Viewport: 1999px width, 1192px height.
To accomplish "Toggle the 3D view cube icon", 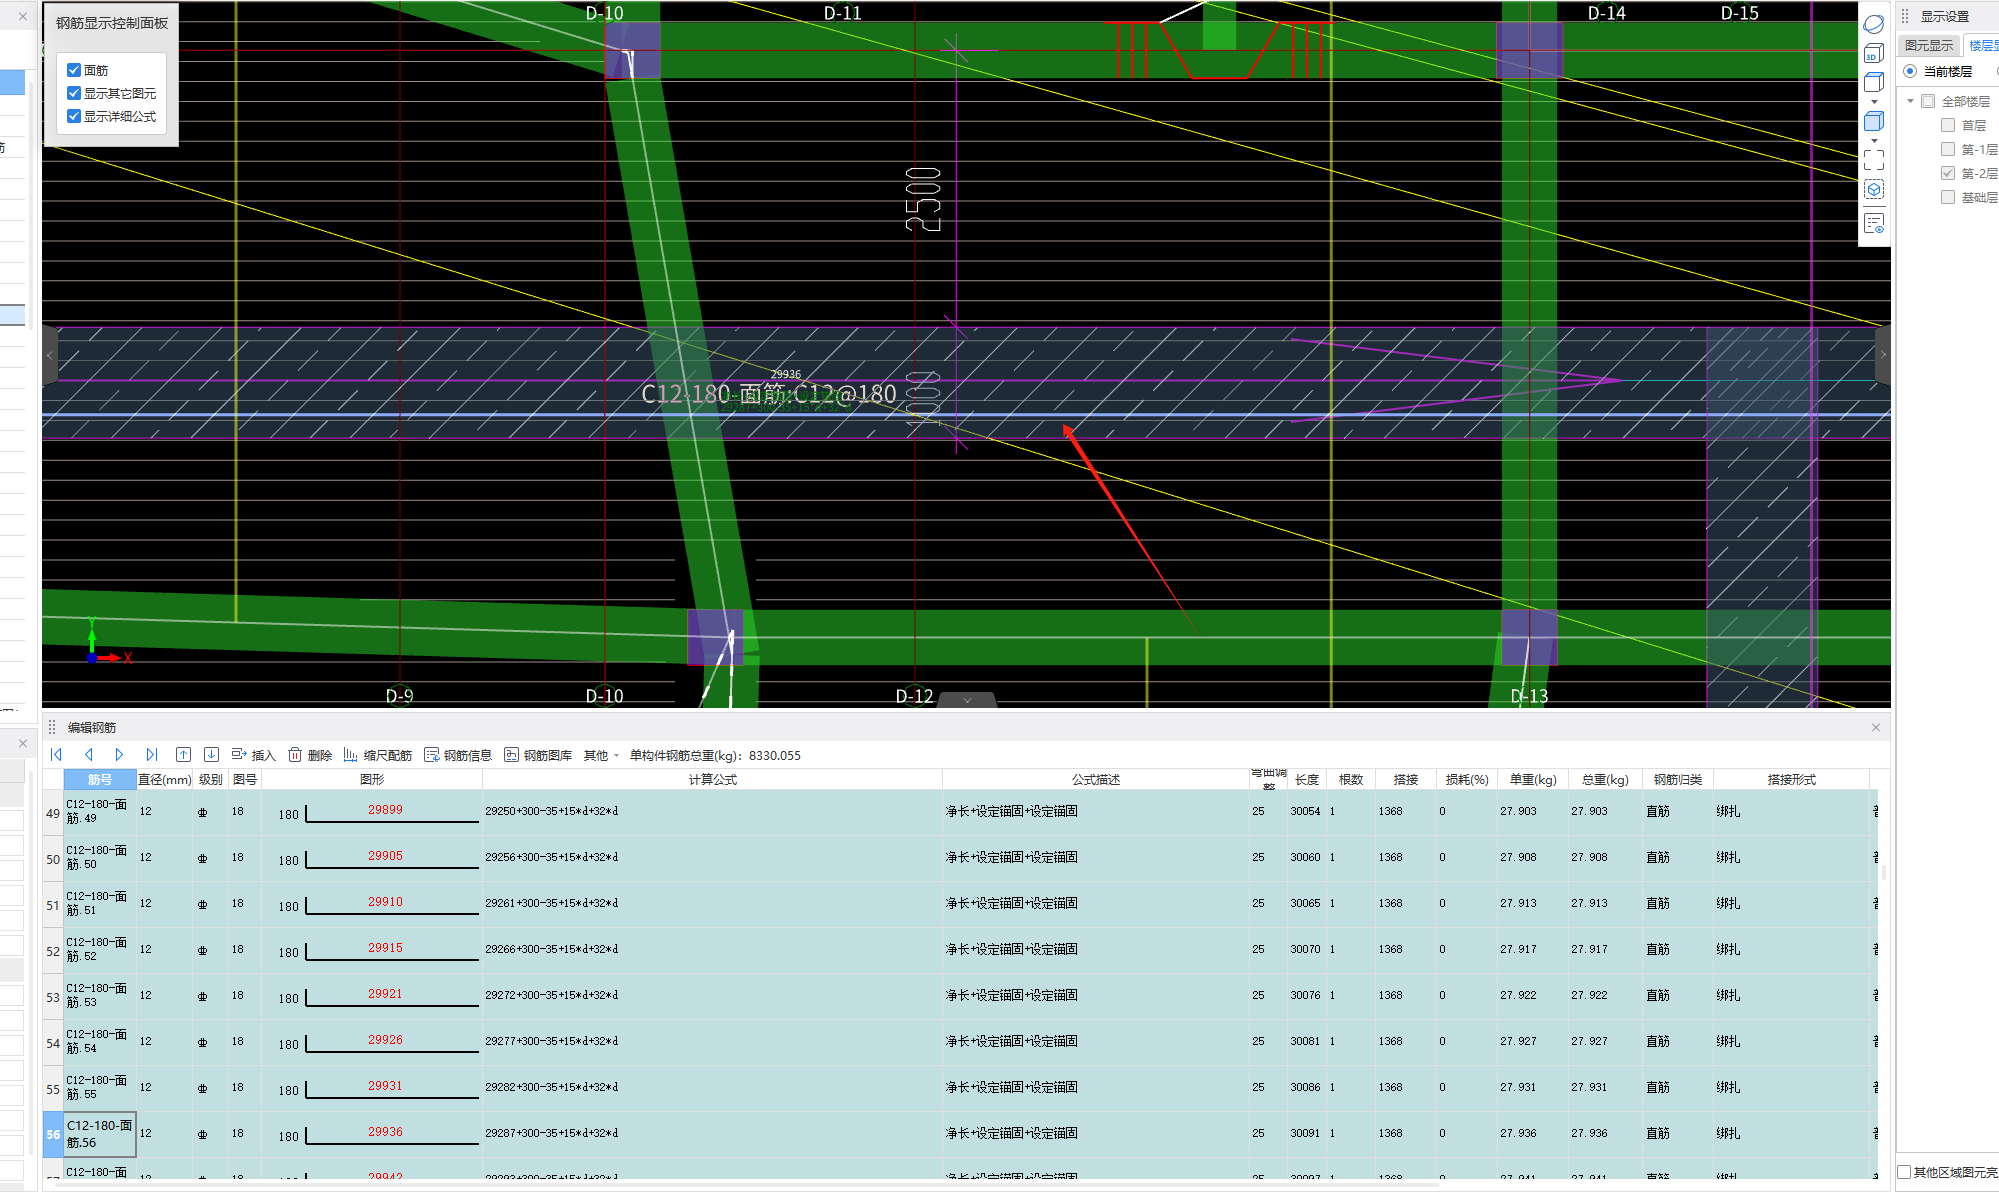I will pyautogui.click(x=1874, y=53).
